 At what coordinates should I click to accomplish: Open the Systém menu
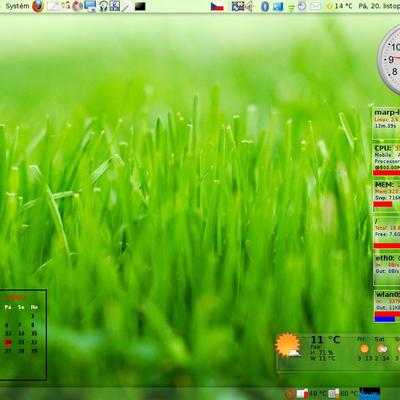(x=17, y=6)
